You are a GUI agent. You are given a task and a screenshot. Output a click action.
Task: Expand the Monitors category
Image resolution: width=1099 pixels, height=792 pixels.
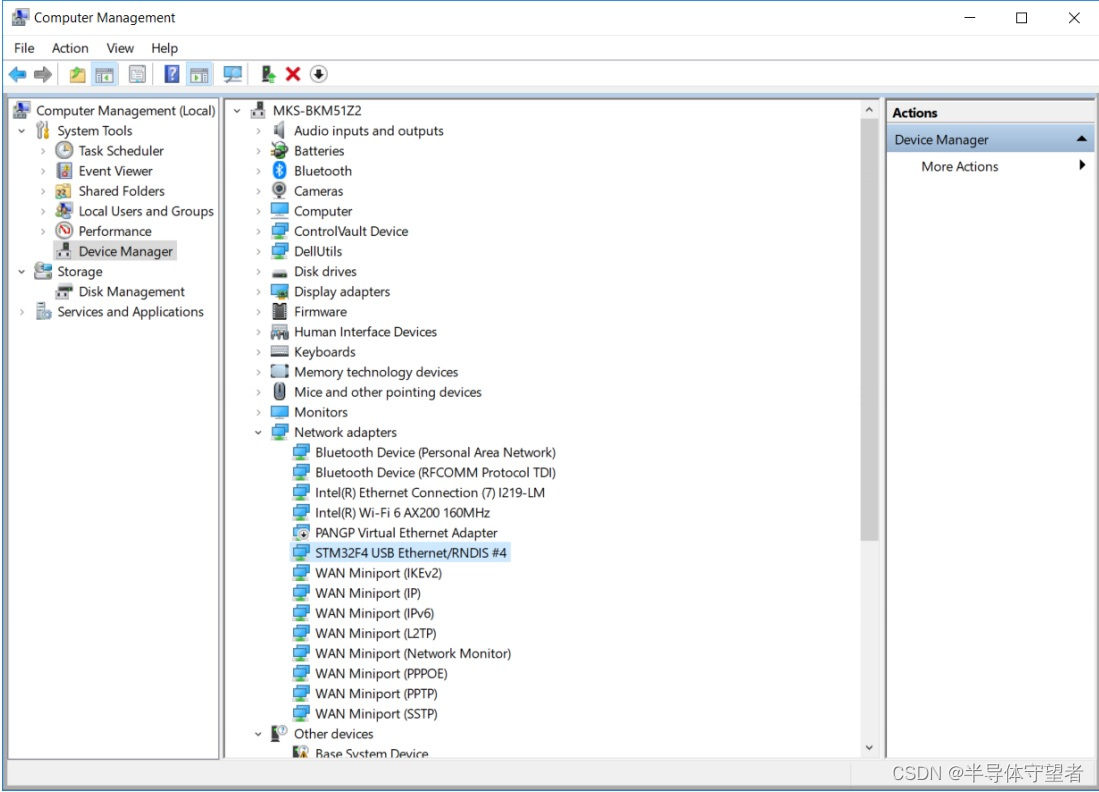[258, 412]
